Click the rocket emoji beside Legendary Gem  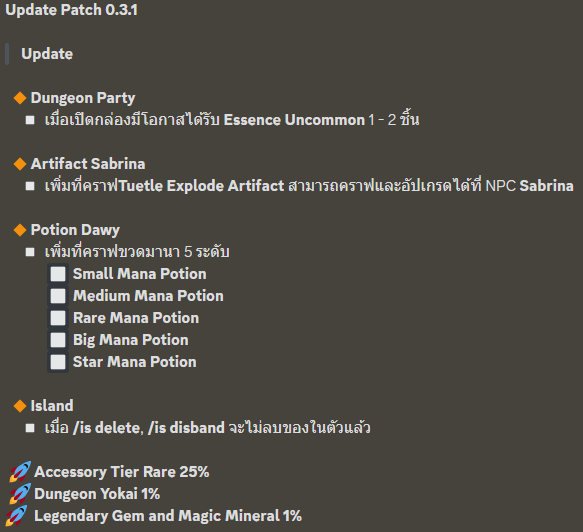[x=17, y=516]
